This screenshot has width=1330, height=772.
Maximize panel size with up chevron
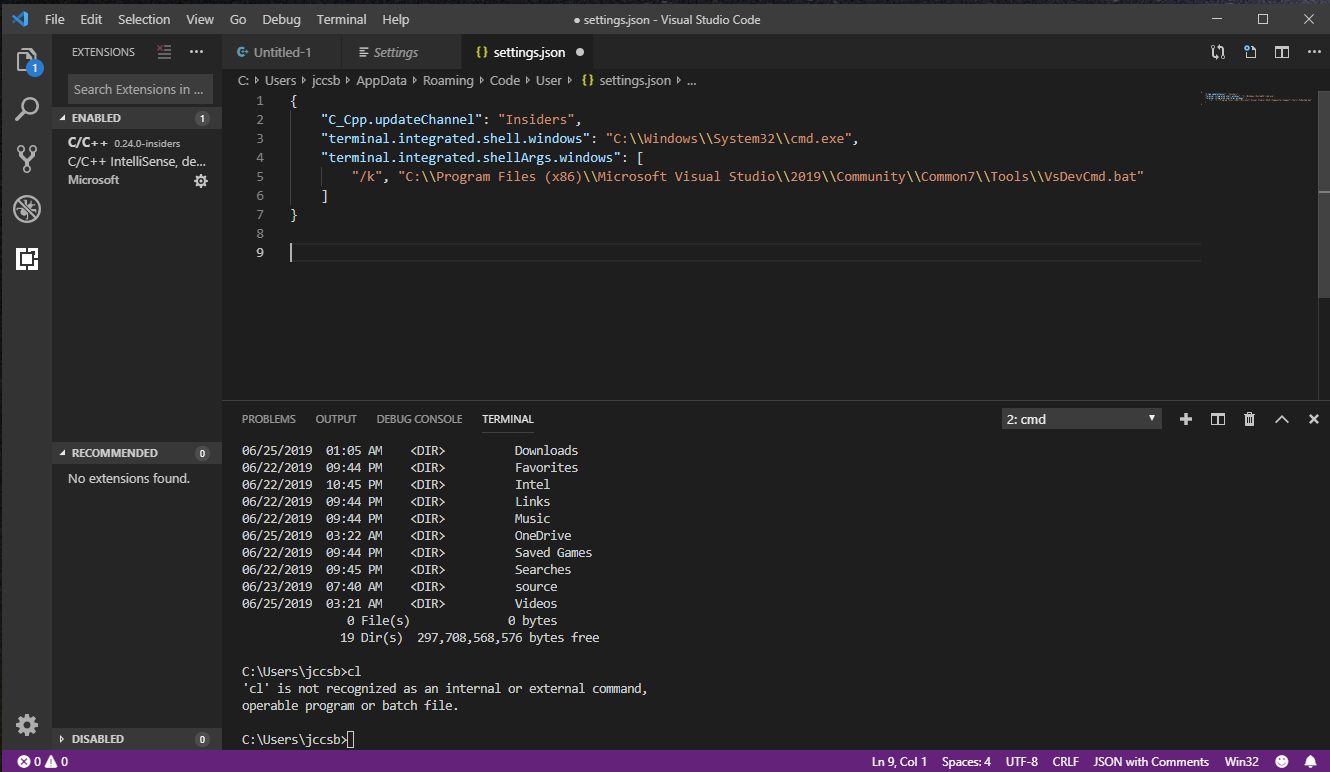coord(1282,419)
